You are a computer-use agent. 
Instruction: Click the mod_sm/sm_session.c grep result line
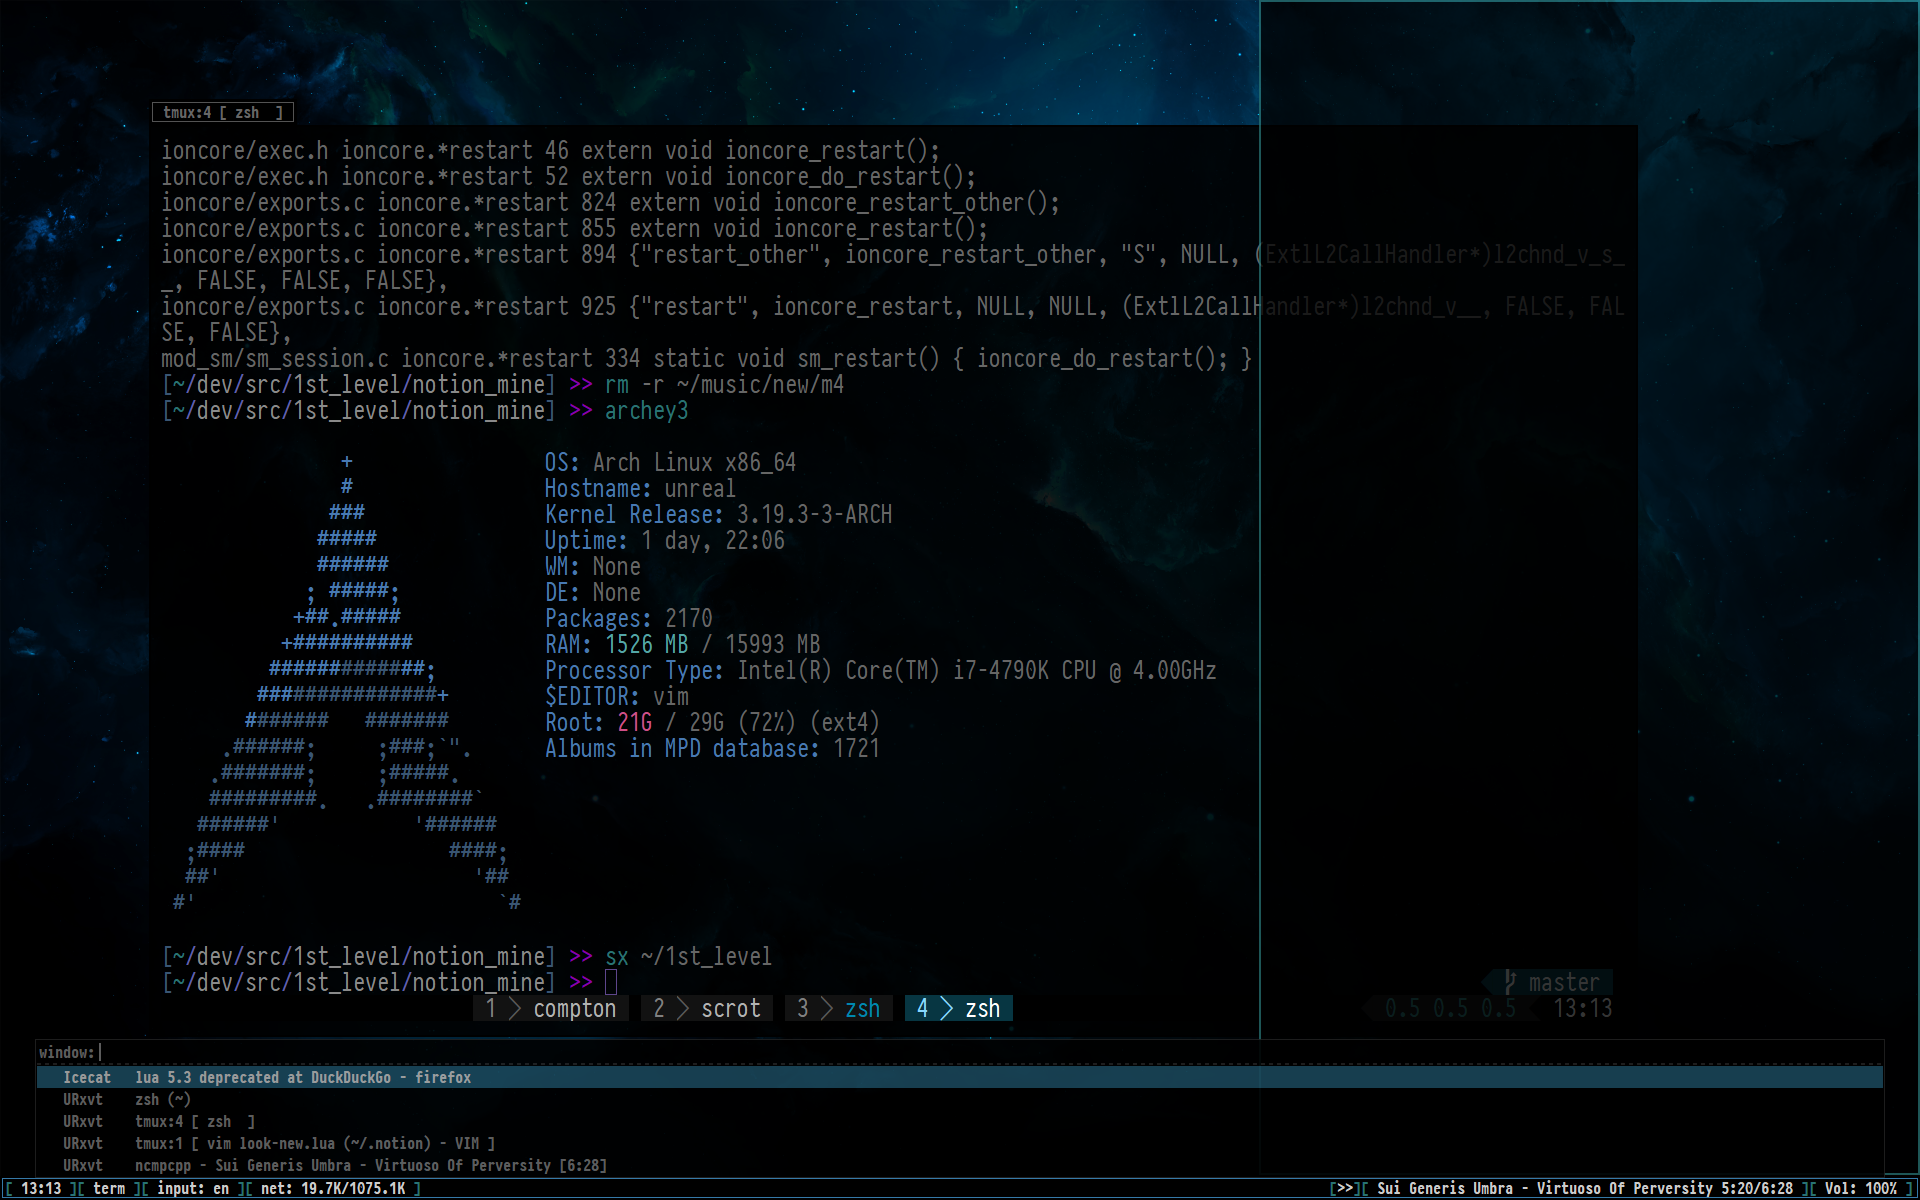coord(706,358)
